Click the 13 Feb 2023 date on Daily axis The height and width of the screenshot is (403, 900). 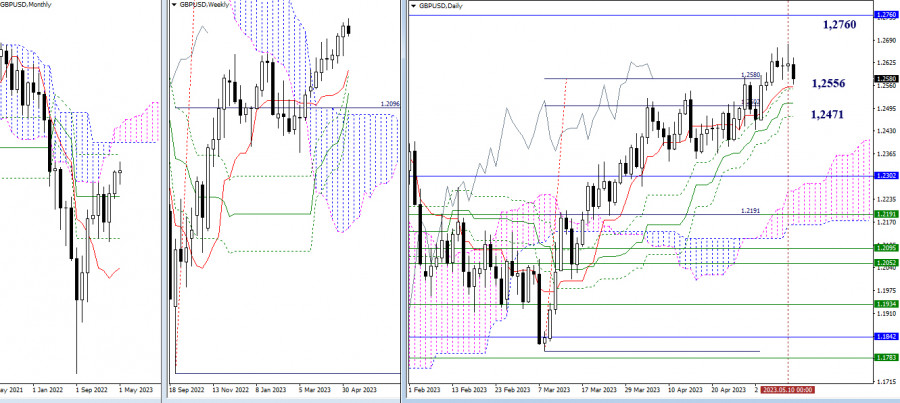(x=468, y=390)
